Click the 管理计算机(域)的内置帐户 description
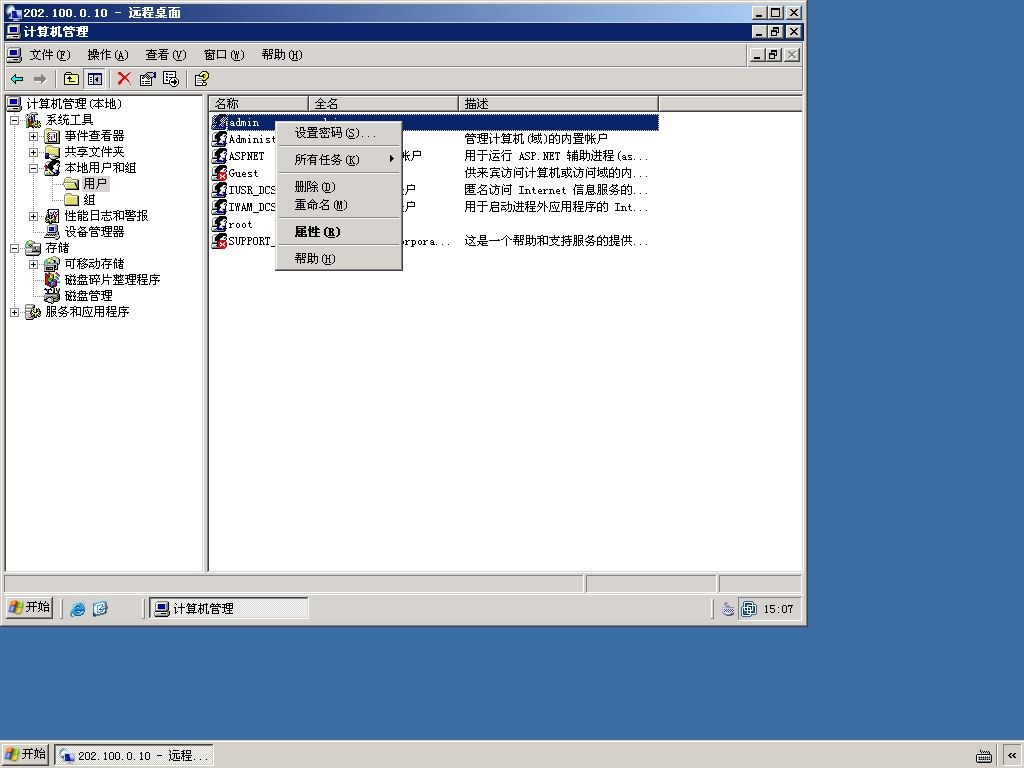The image size is (1024, 768). 536,139
